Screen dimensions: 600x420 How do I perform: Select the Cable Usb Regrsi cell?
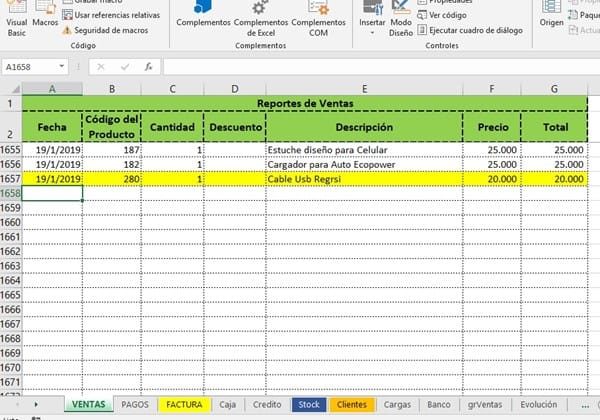pos(364,179)
